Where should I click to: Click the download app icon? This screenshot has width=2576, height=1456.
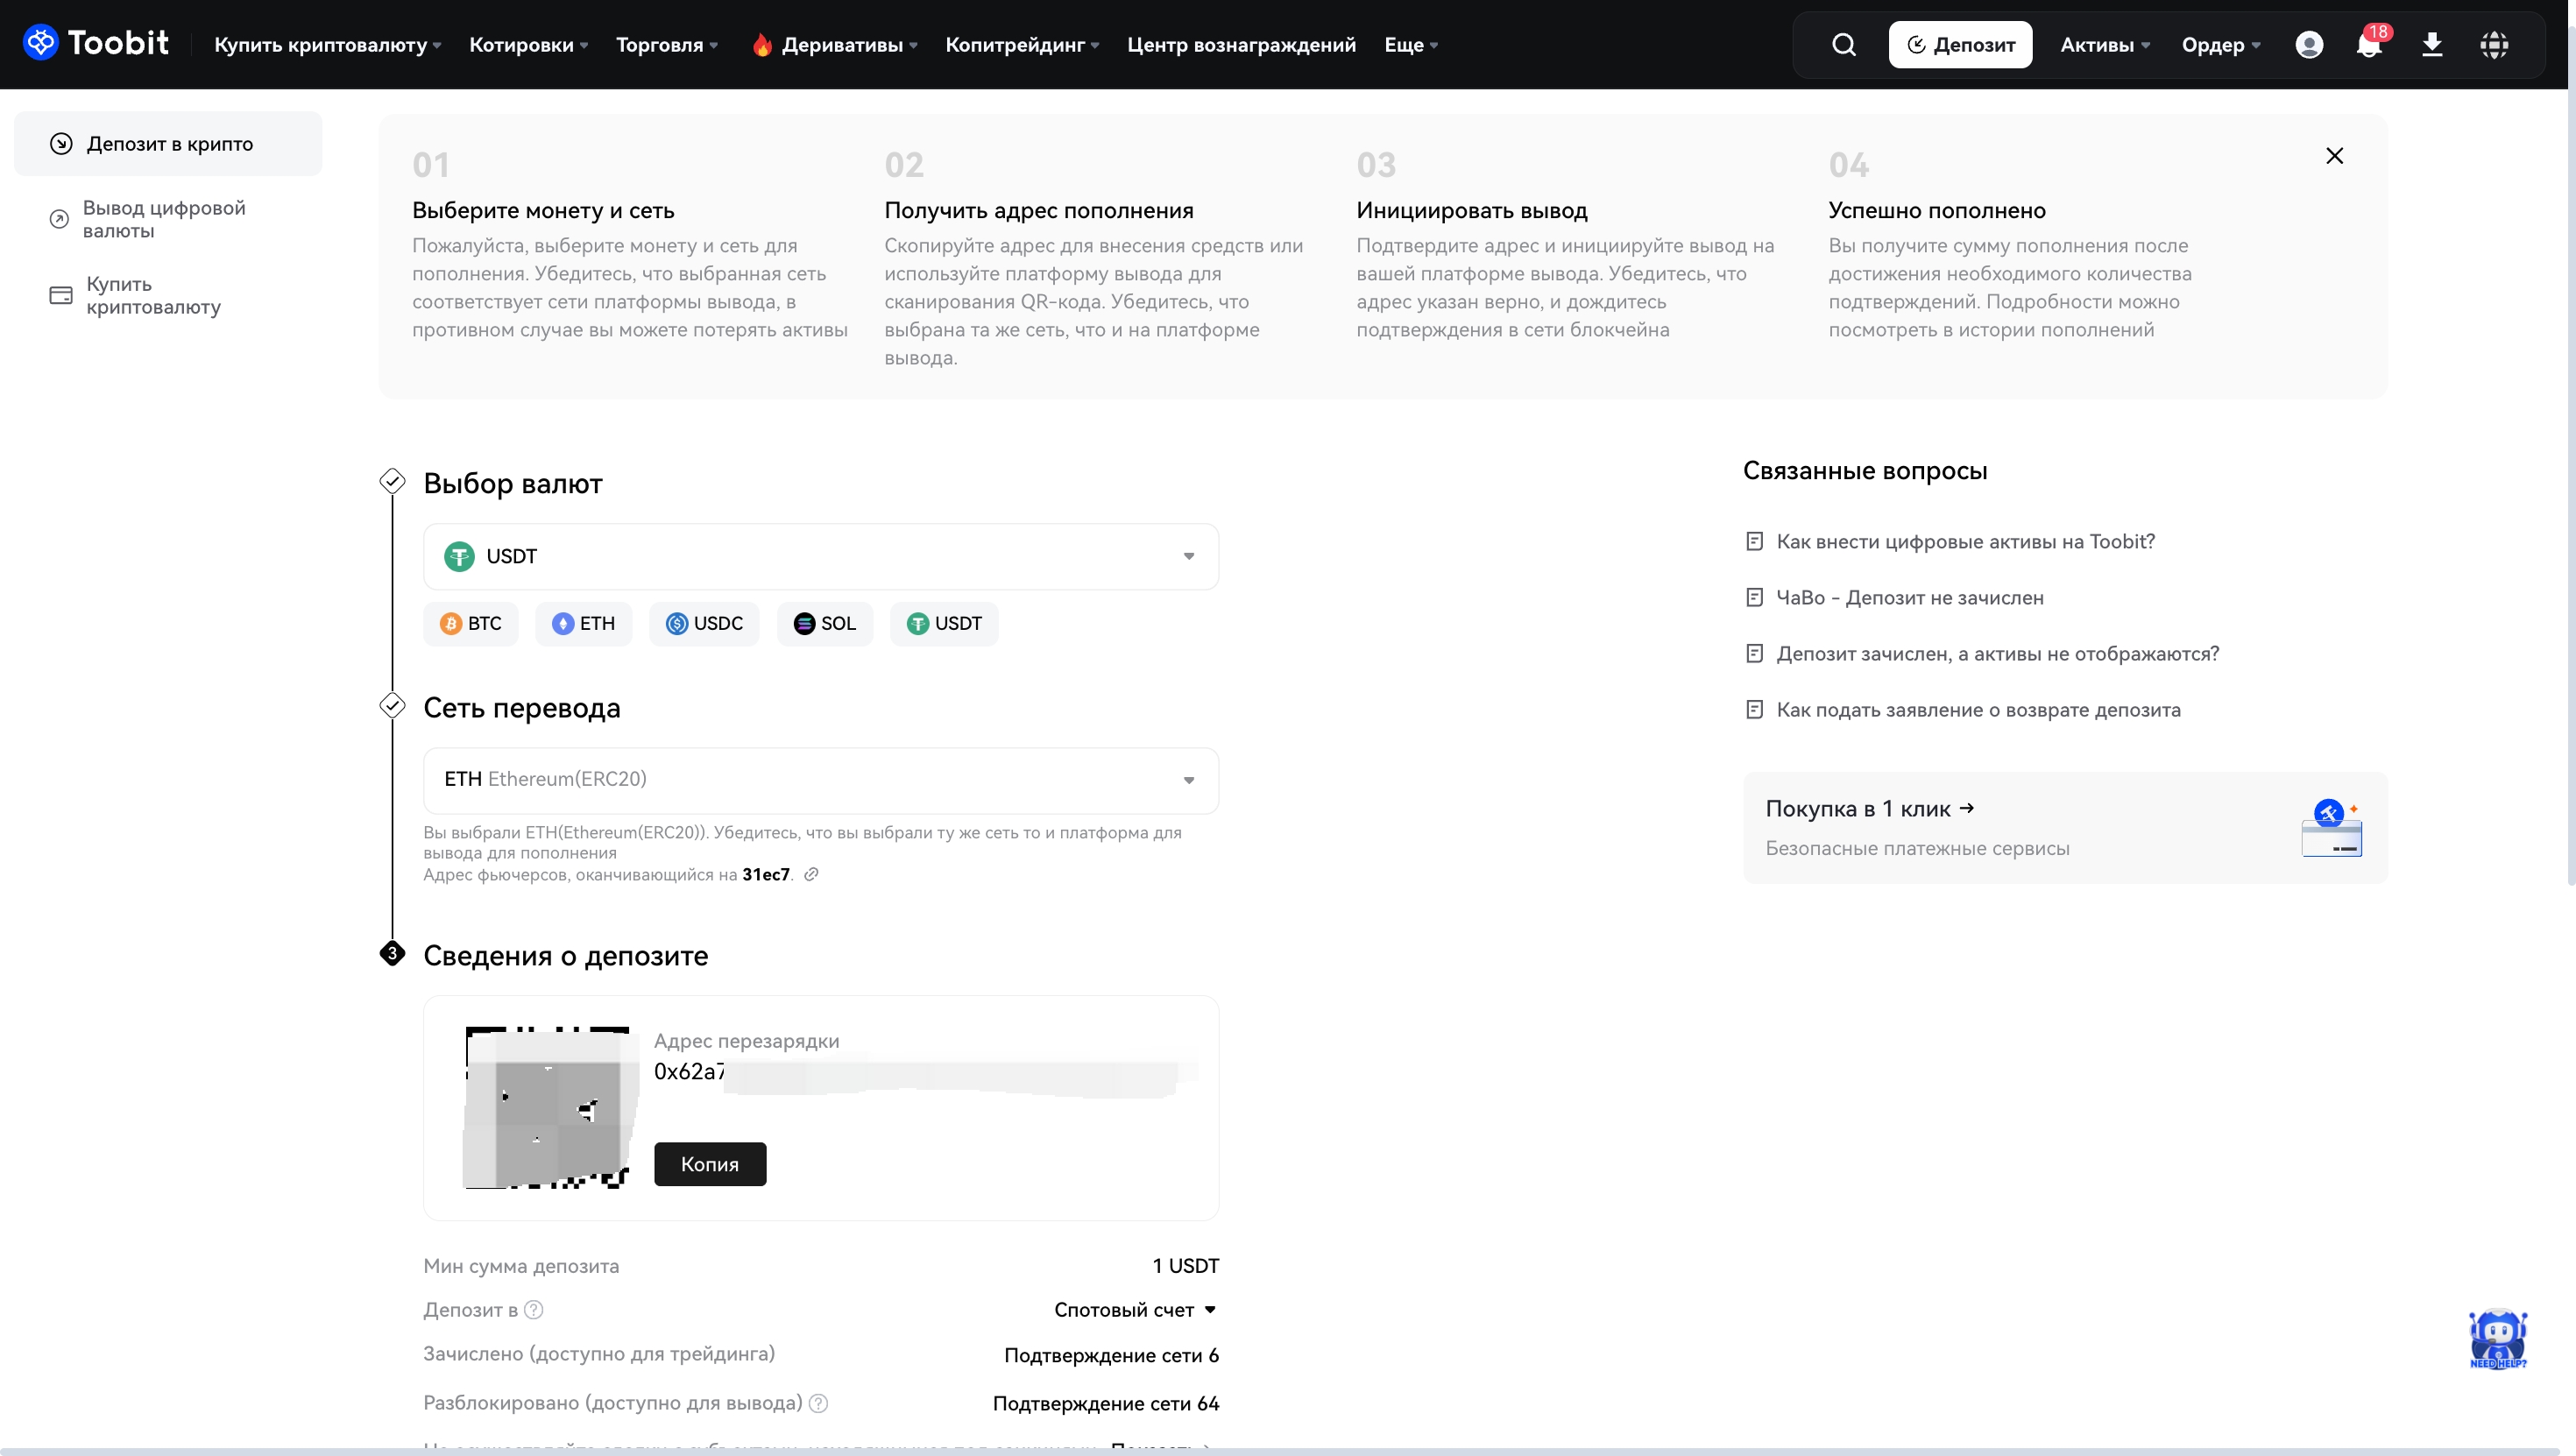click(2432, 45)
